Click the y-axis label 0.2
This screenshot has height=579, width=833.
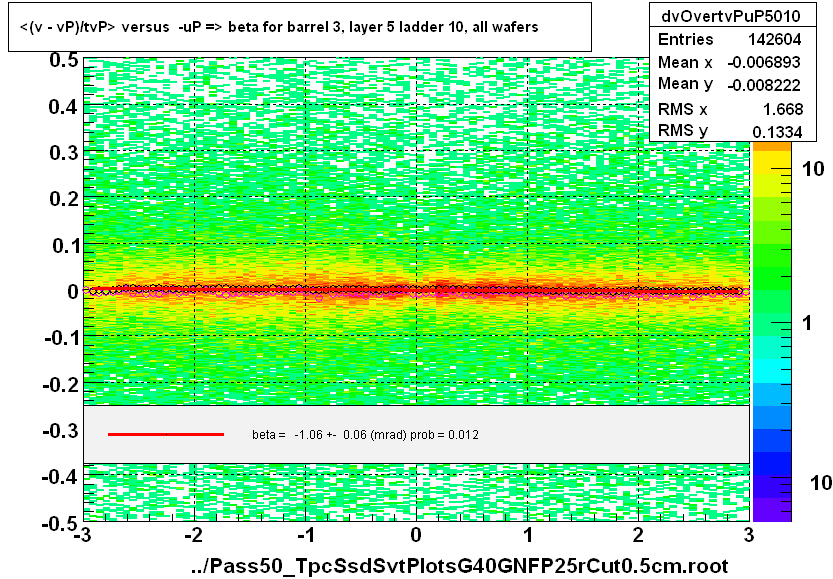[64, 199]
